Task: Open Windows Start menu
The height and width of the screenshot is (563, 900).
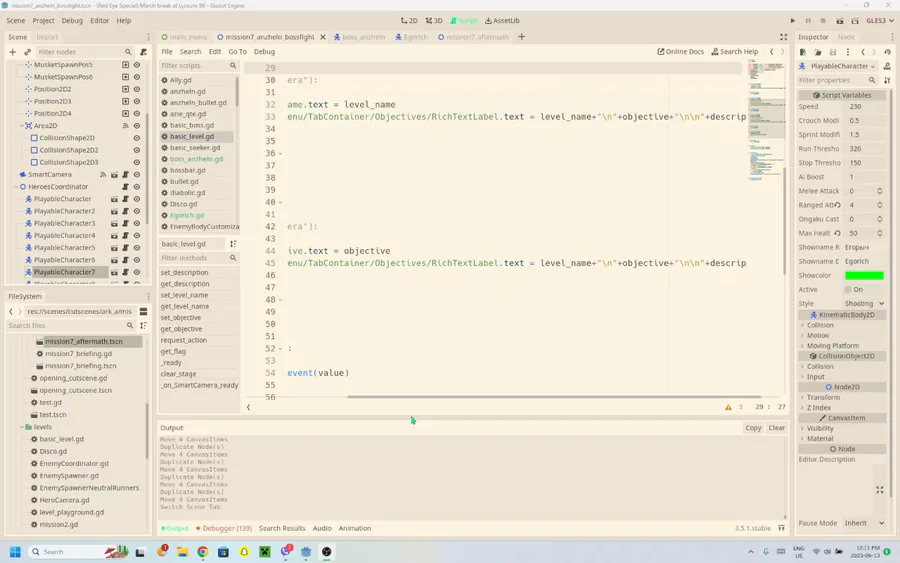Action: coord(15,552)
